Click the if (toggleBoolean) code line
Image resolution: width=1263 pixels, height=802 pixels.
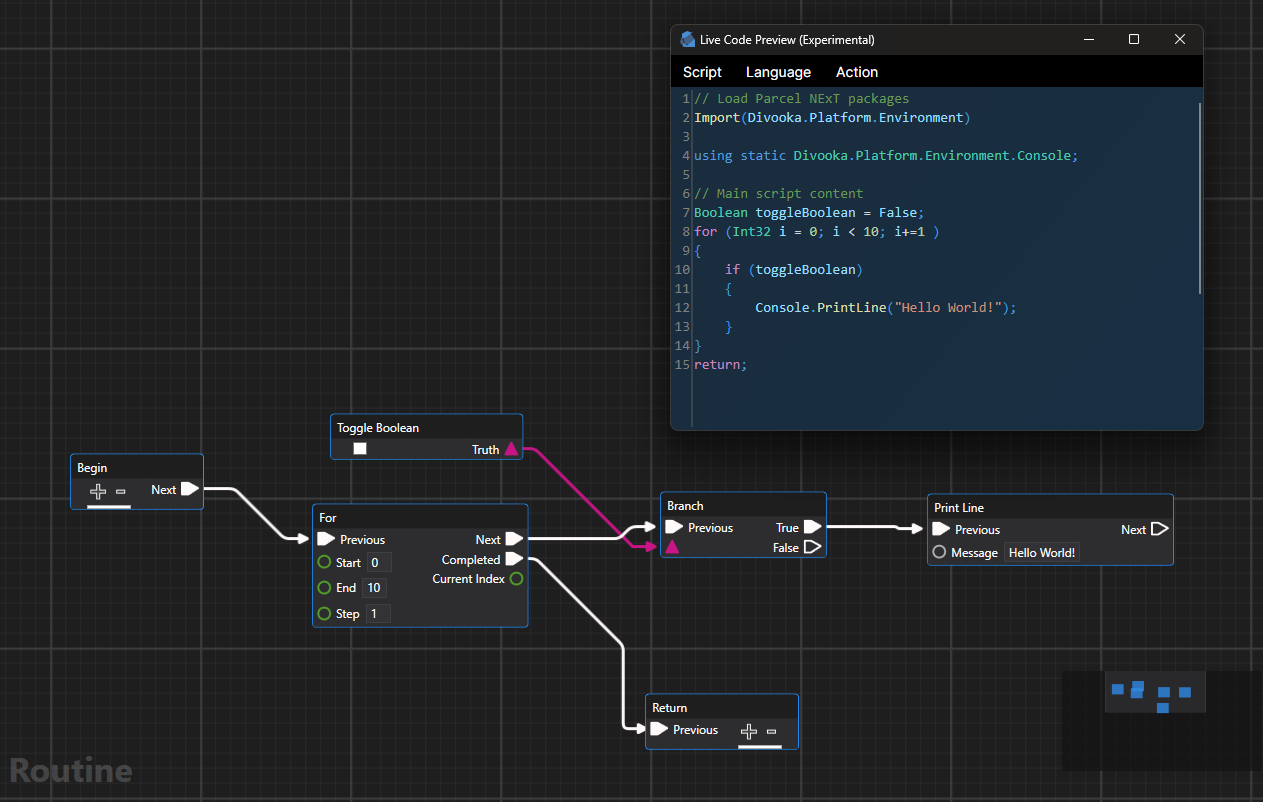794,269
